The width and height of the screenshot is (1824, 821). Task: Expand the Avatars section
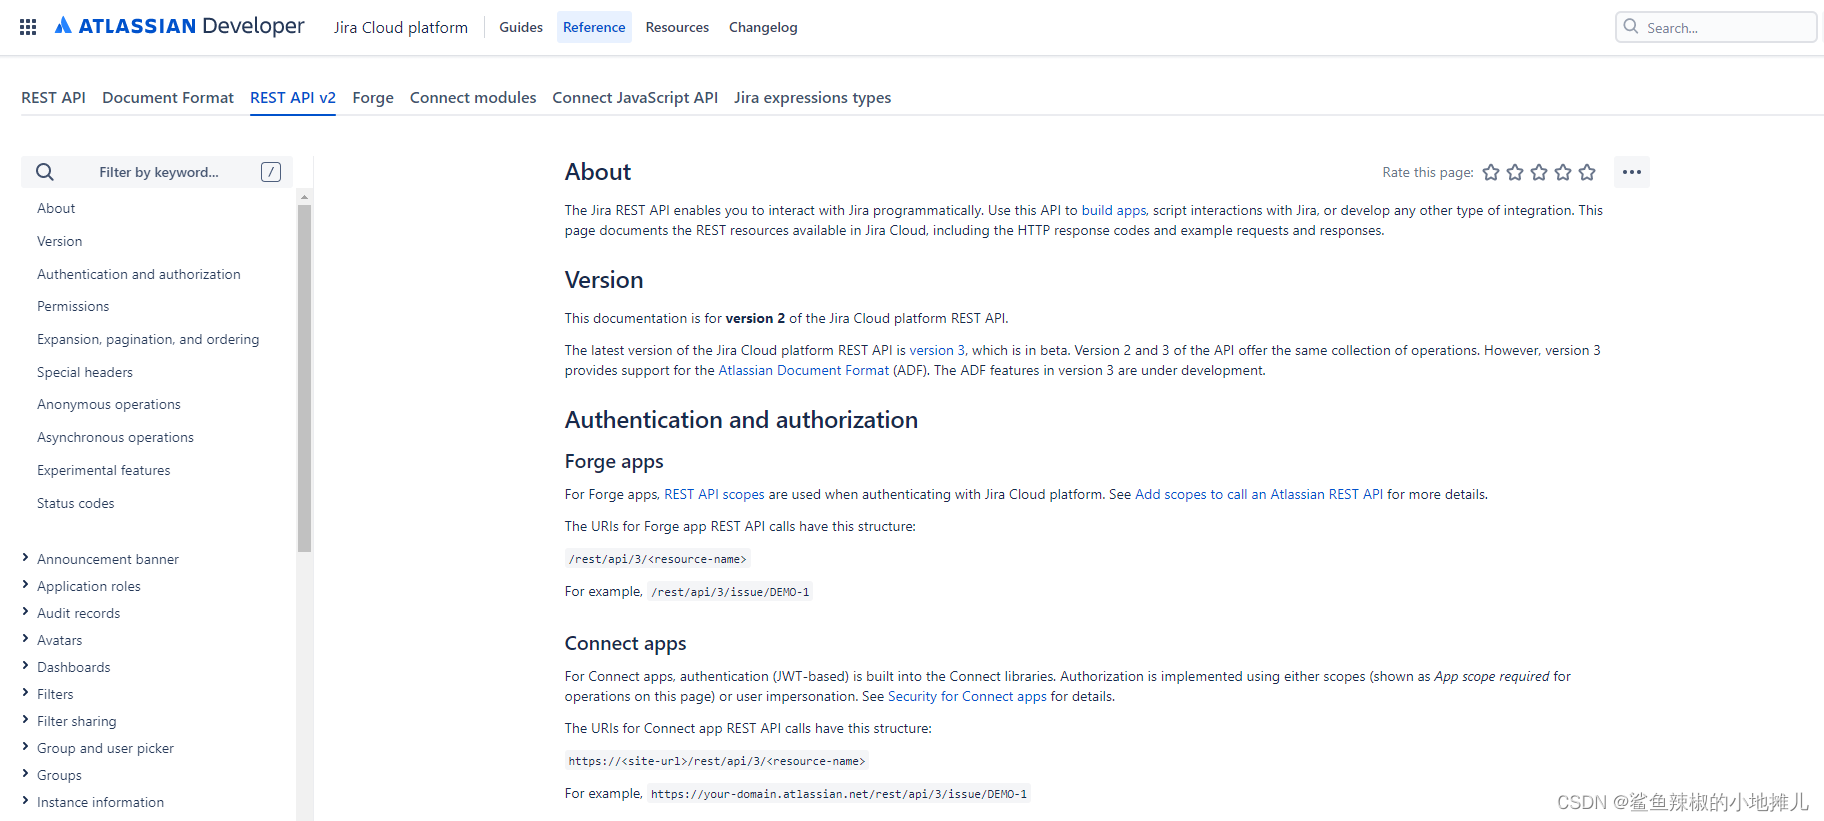point(25,639)
